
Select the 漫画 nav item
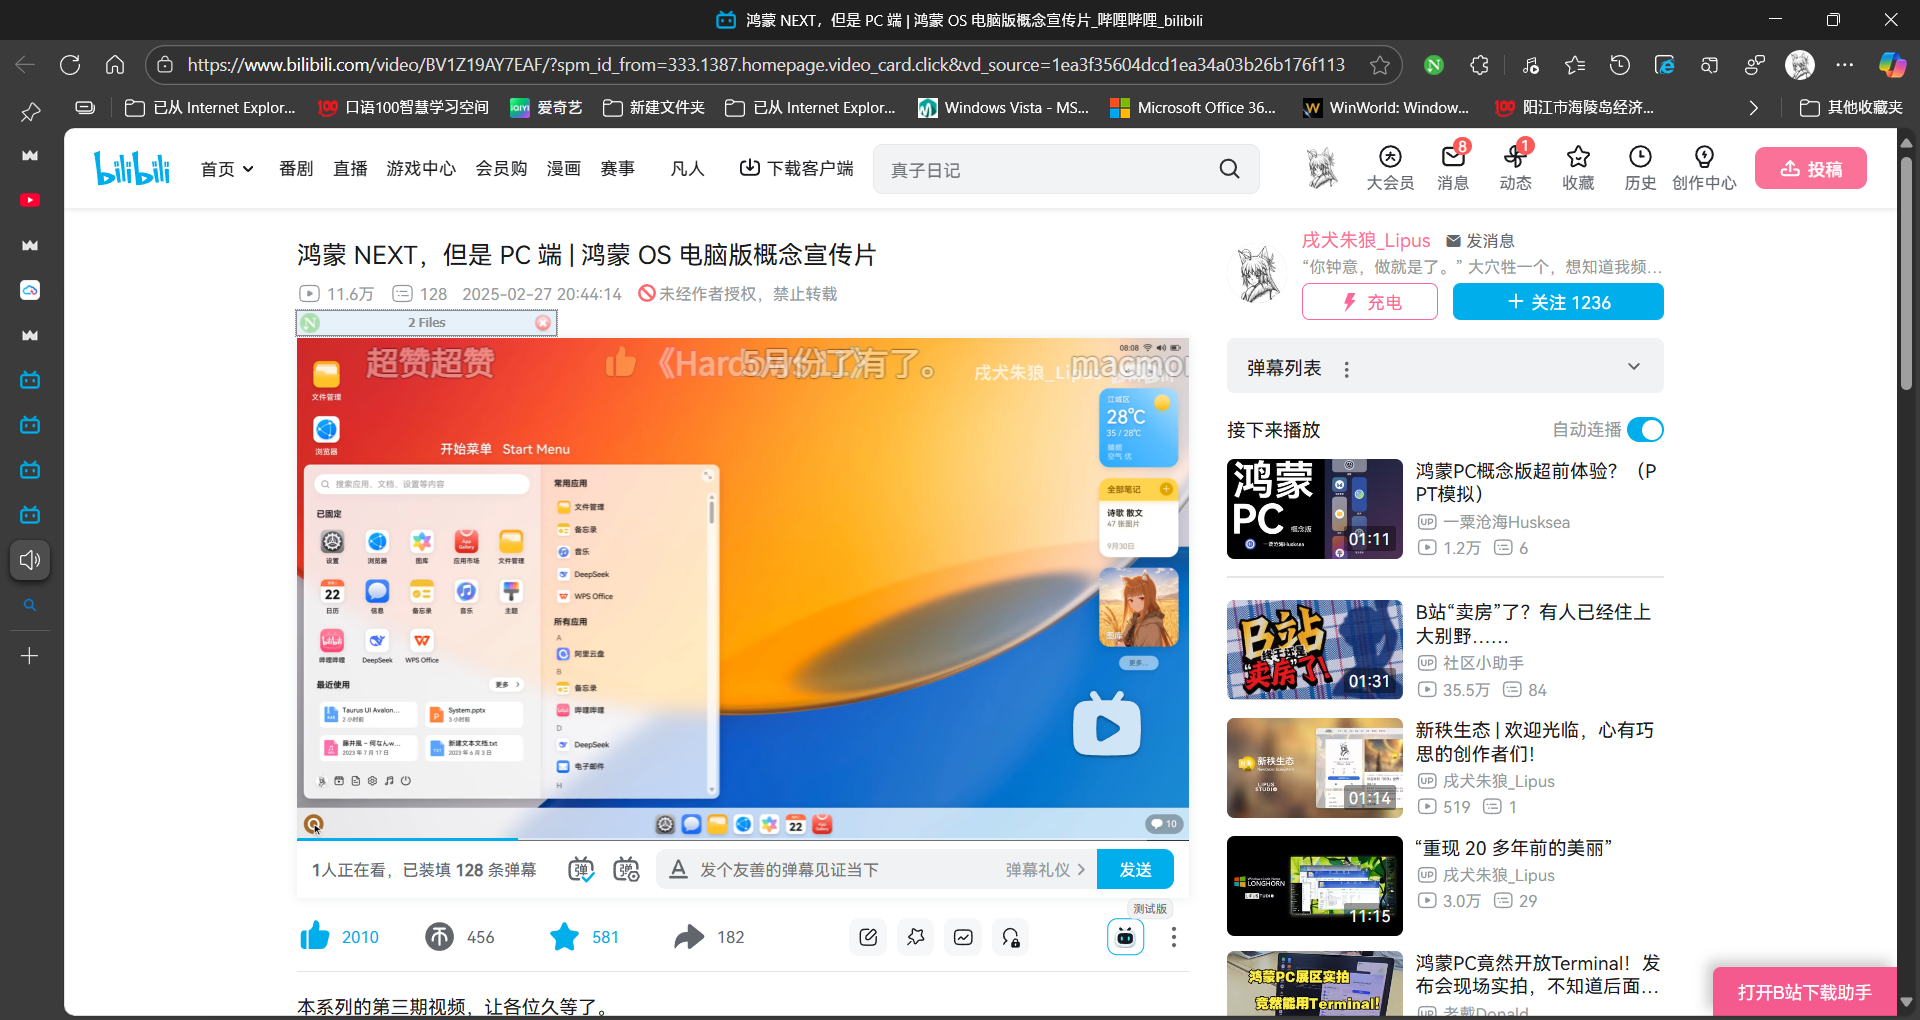[x=564, y=168]
